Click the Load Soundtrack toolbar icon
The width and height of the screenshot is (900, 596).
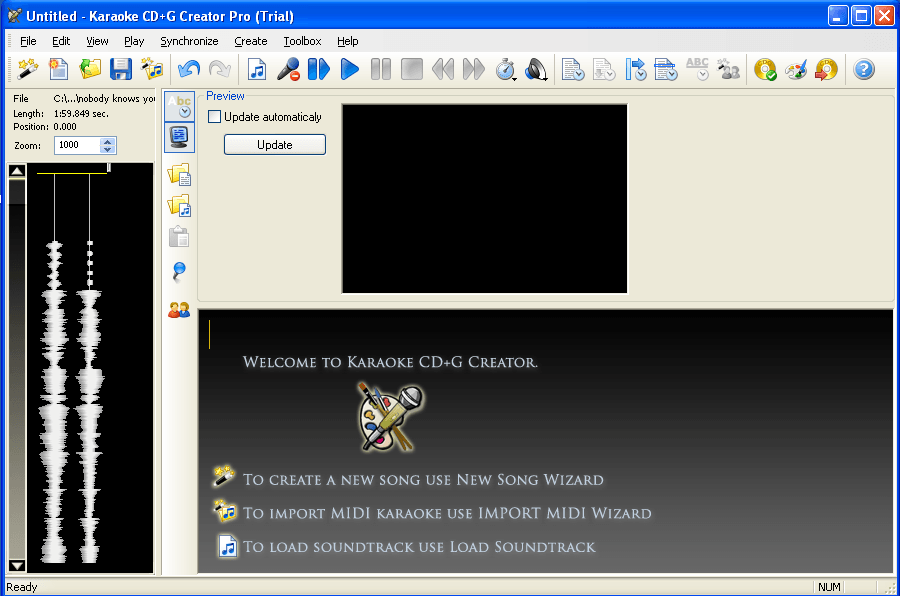pyautogui.click(x=256, y=68)
